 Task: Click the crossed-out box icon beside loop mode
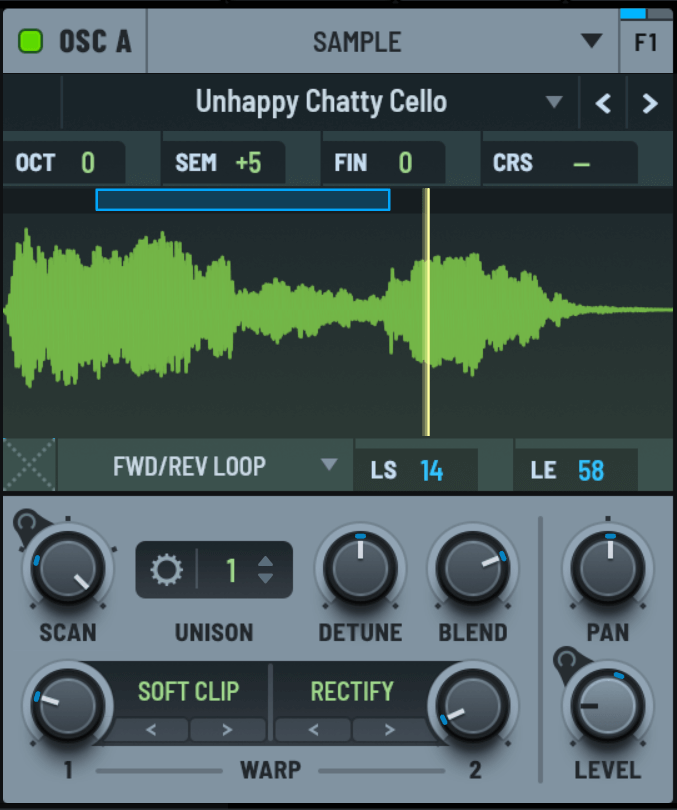[29, 465]
